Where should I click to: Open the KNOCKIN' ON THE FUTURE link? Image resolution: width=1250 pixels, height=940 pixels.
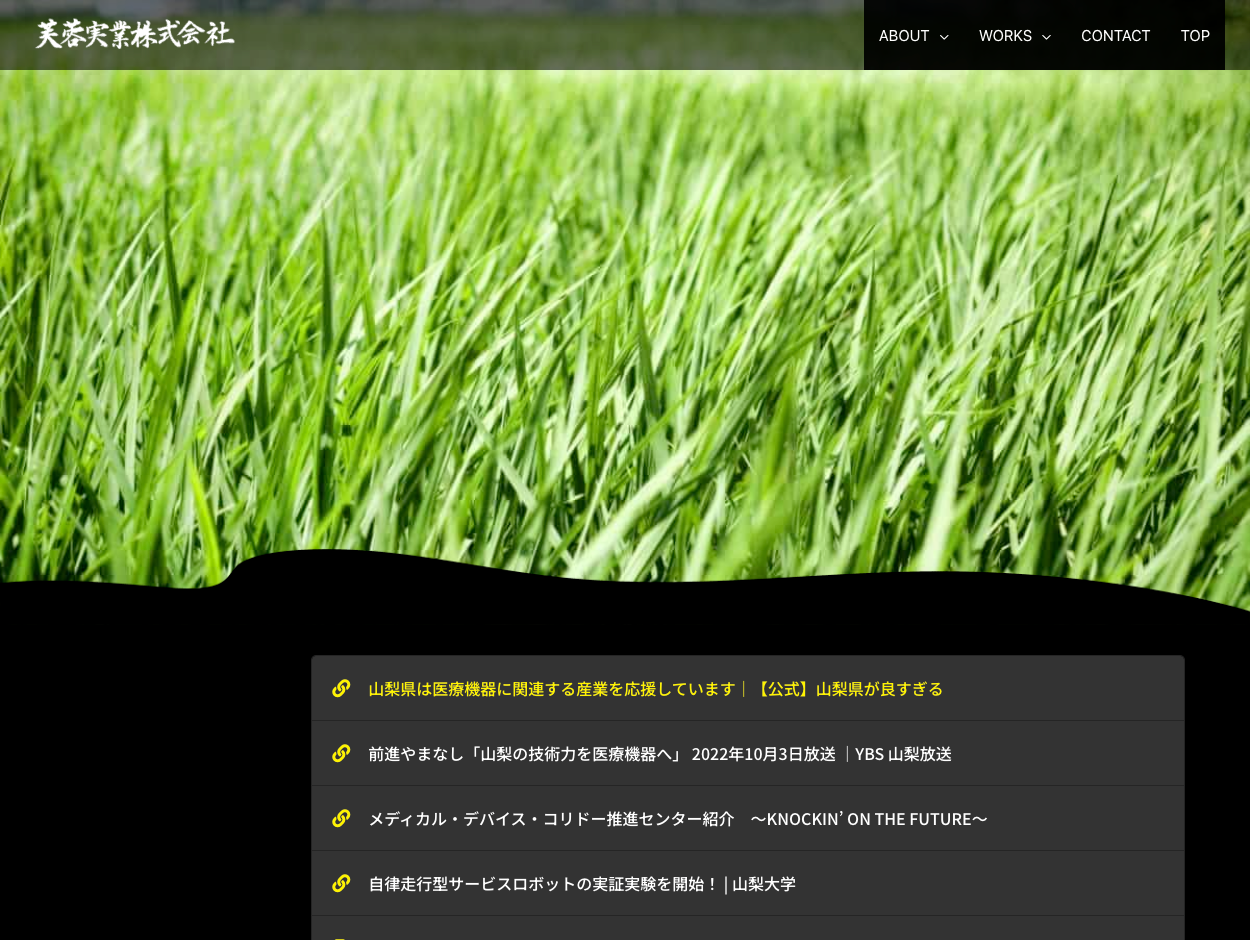[x=677, y=818]
